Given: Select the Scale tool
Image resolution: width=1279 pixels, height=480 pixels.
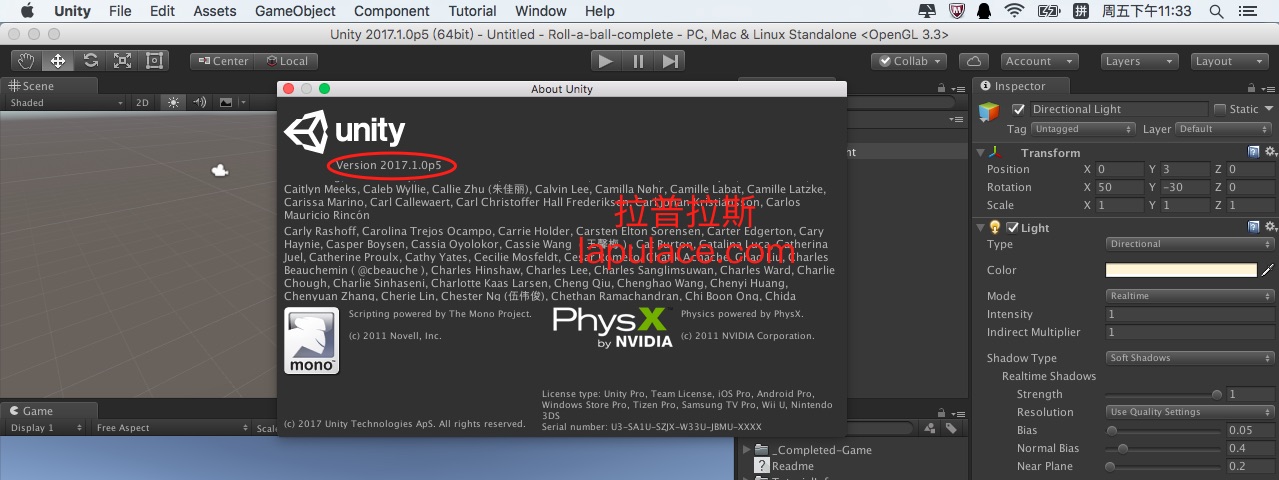Looking at the screenshot, I should (x=122, y=61).
